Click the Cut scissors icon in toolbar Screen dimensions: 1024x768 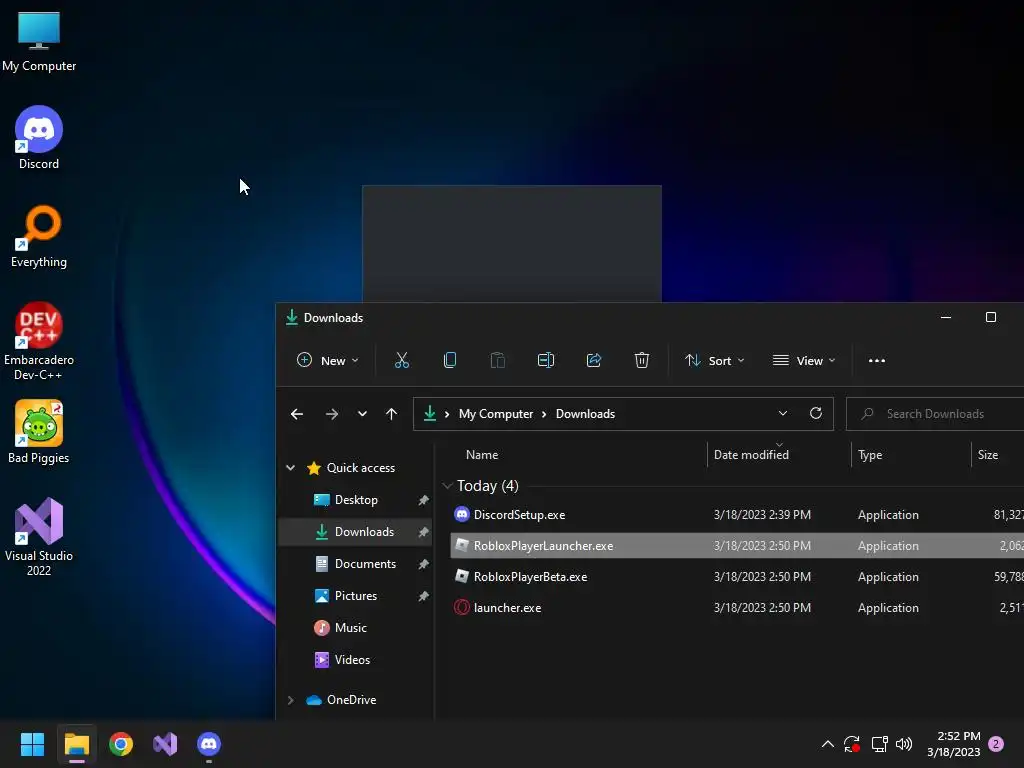tap(402, 360)
